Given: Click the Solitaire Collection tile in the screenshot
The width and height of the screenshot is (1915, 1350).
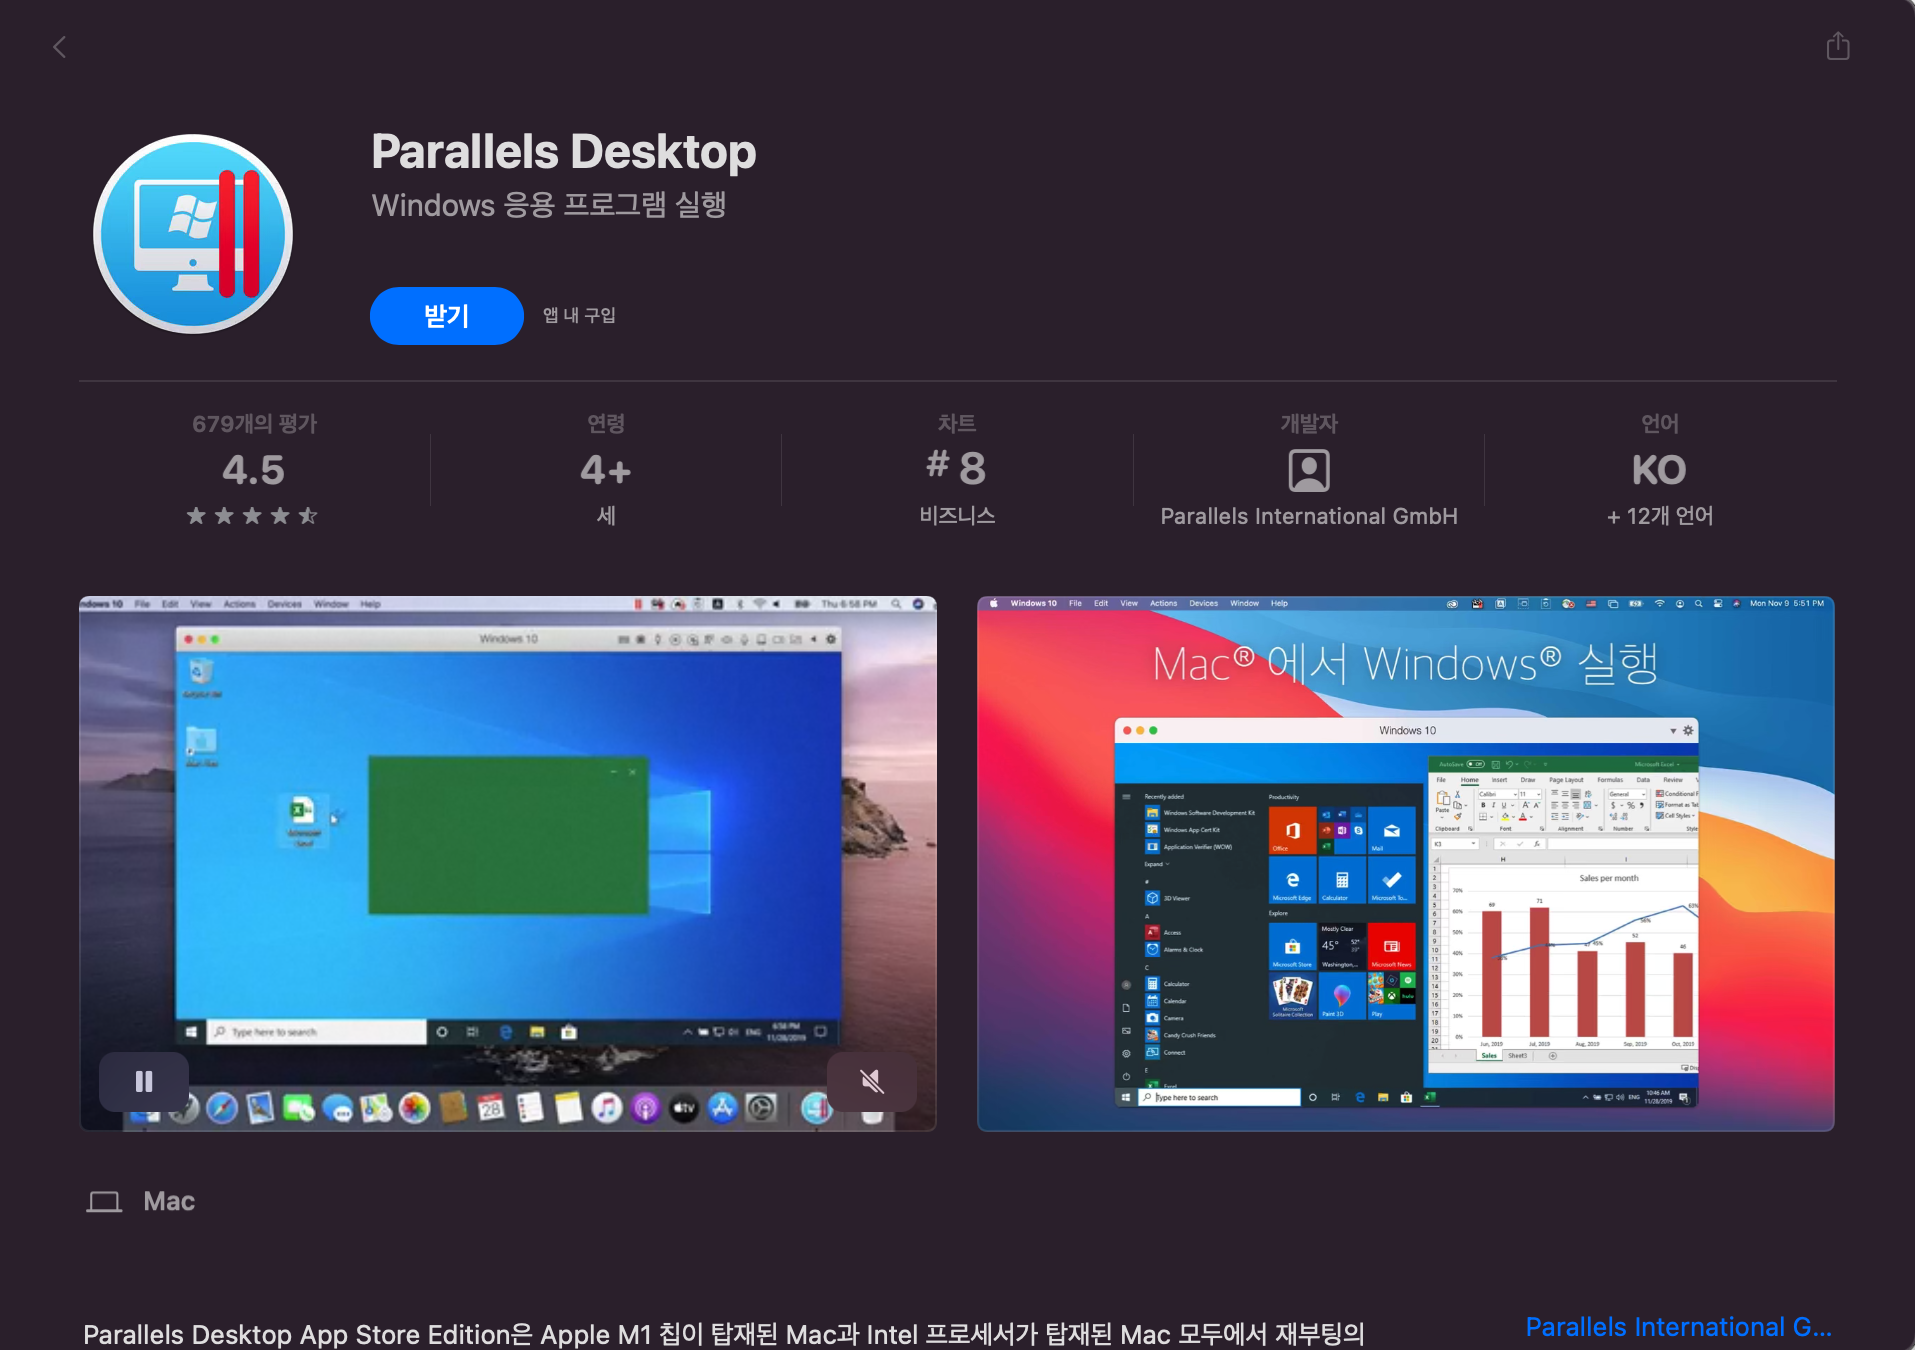Looking at the screenshot, I should [1292, 996].
